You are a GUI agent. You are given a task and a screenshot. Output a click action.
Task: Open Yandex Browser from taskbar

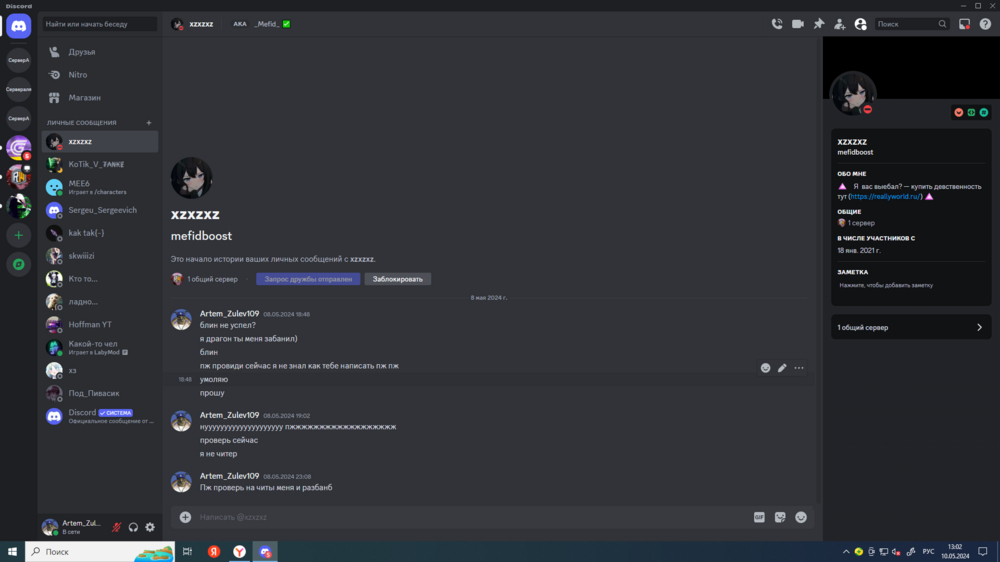point(239,552)
